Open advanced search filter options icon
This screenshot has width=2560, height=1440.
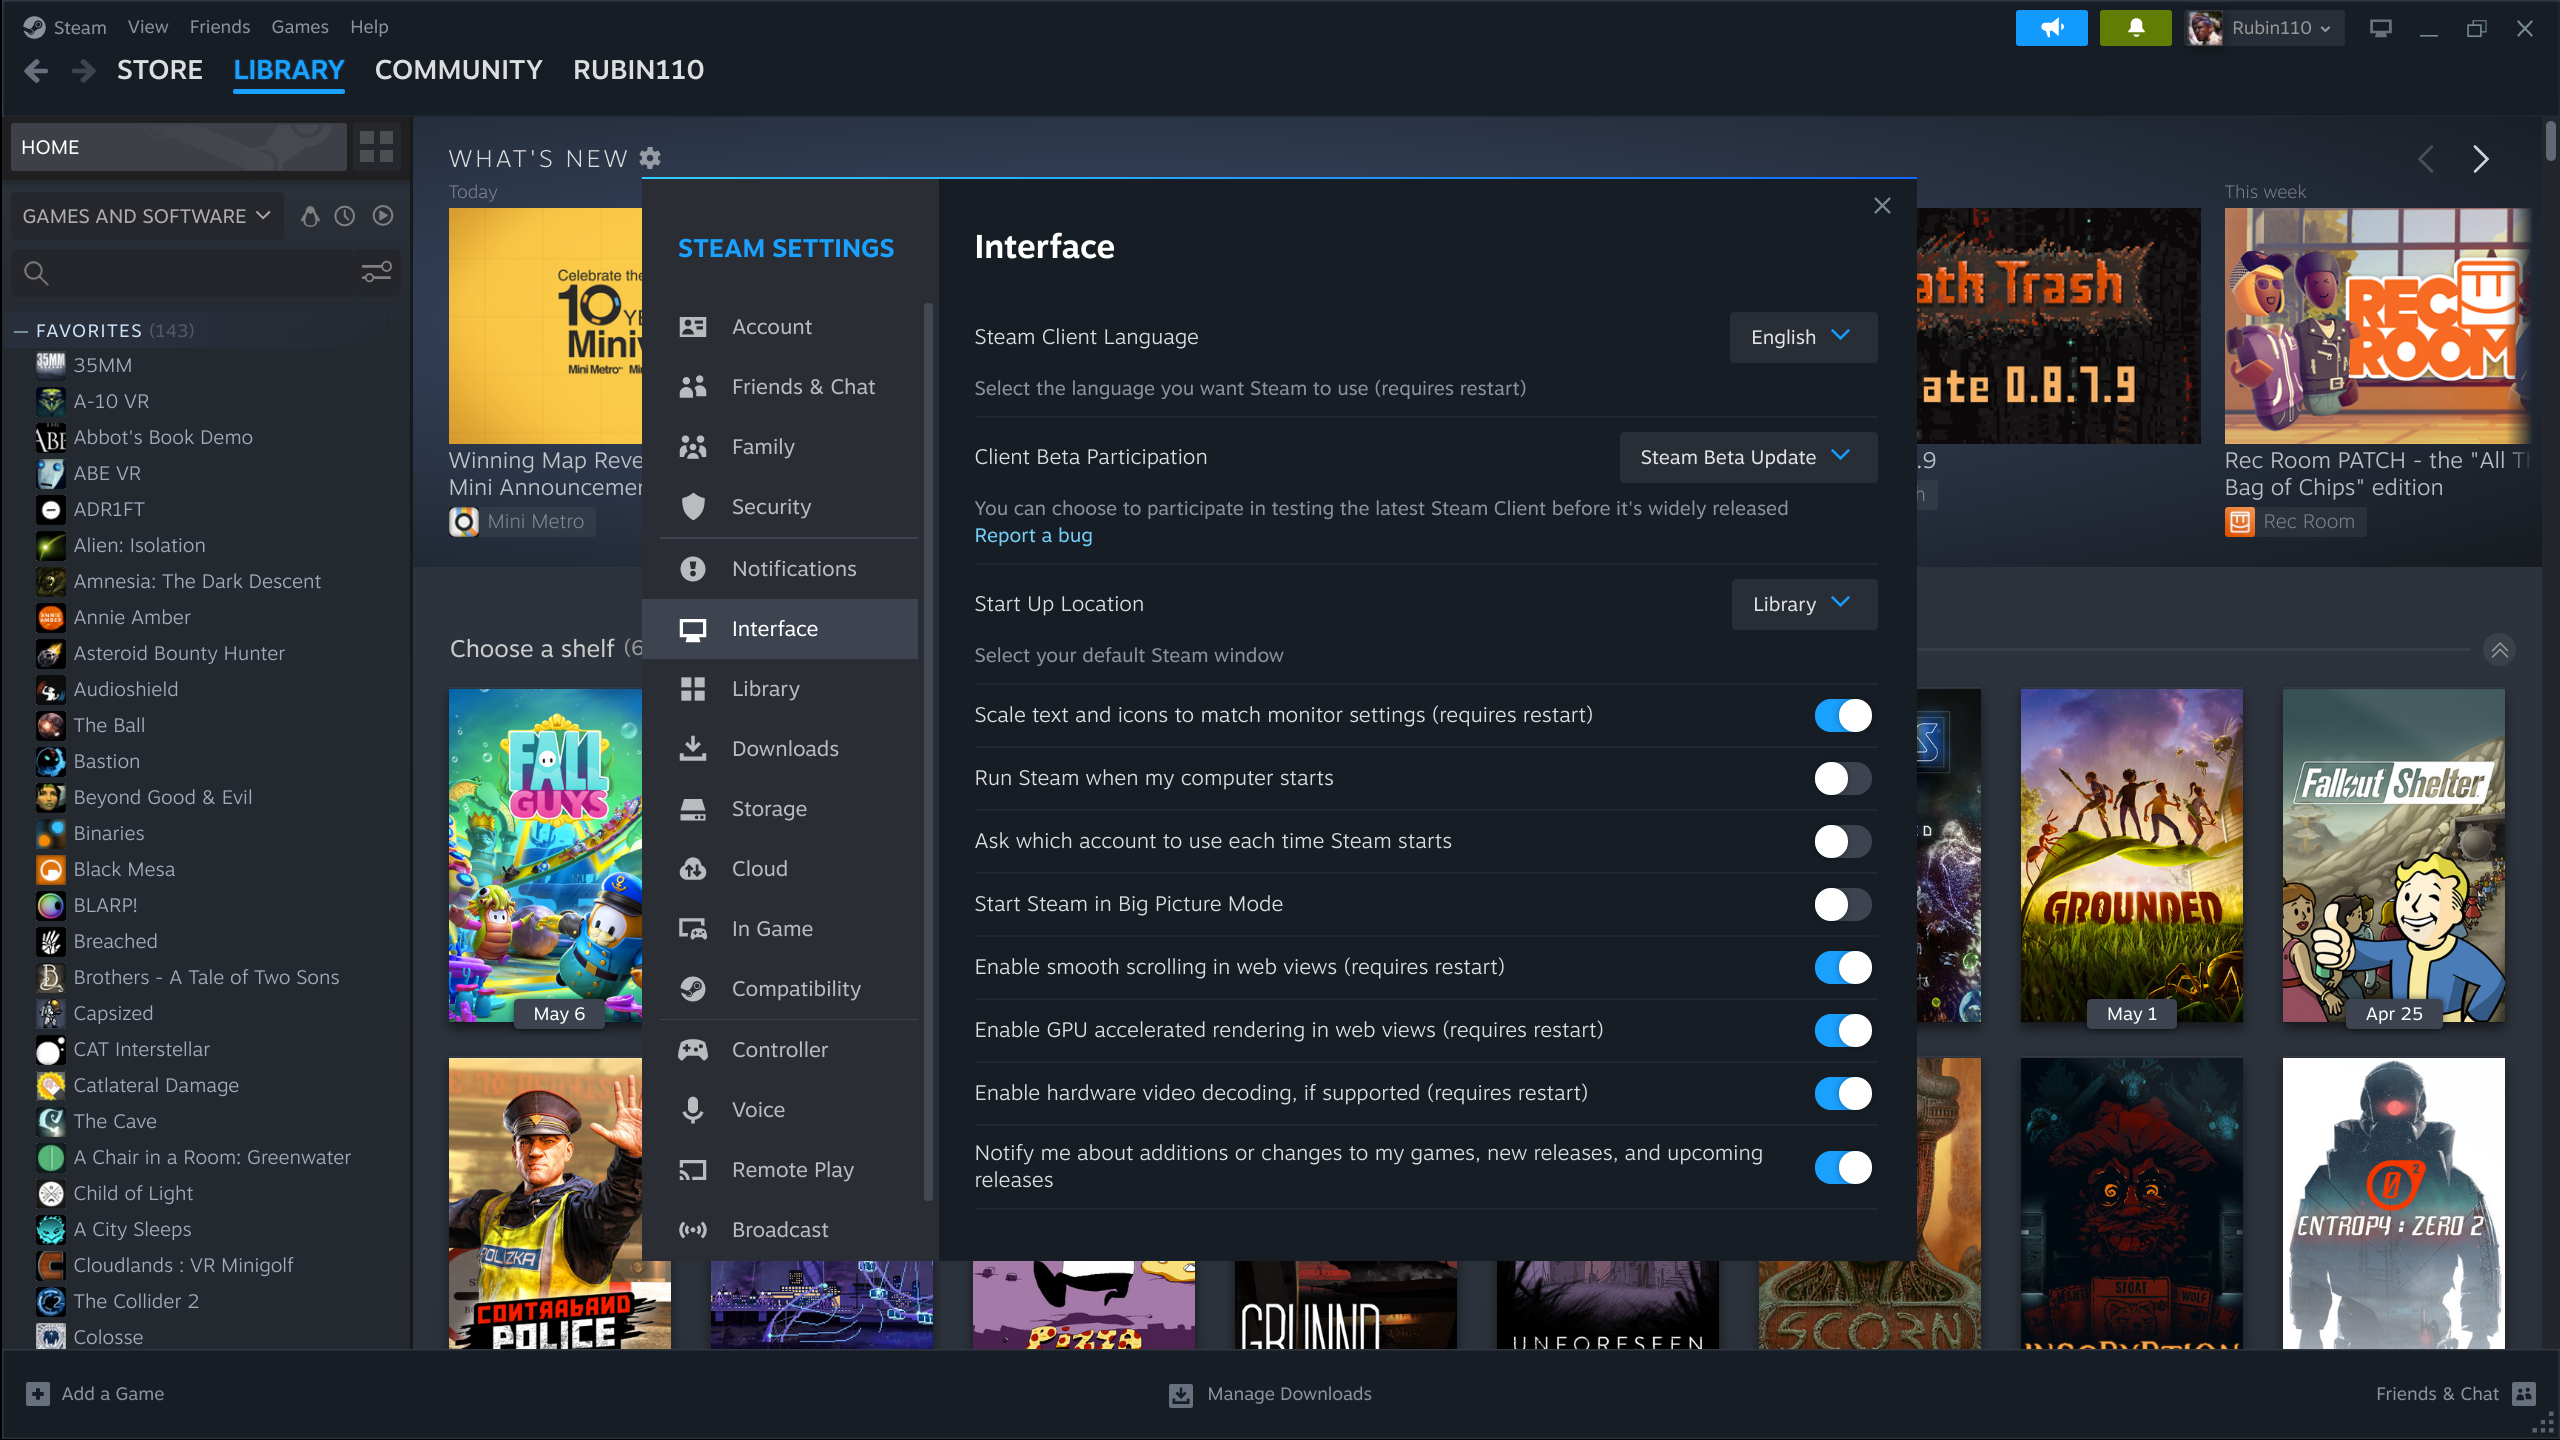click(x=376, y=272)
